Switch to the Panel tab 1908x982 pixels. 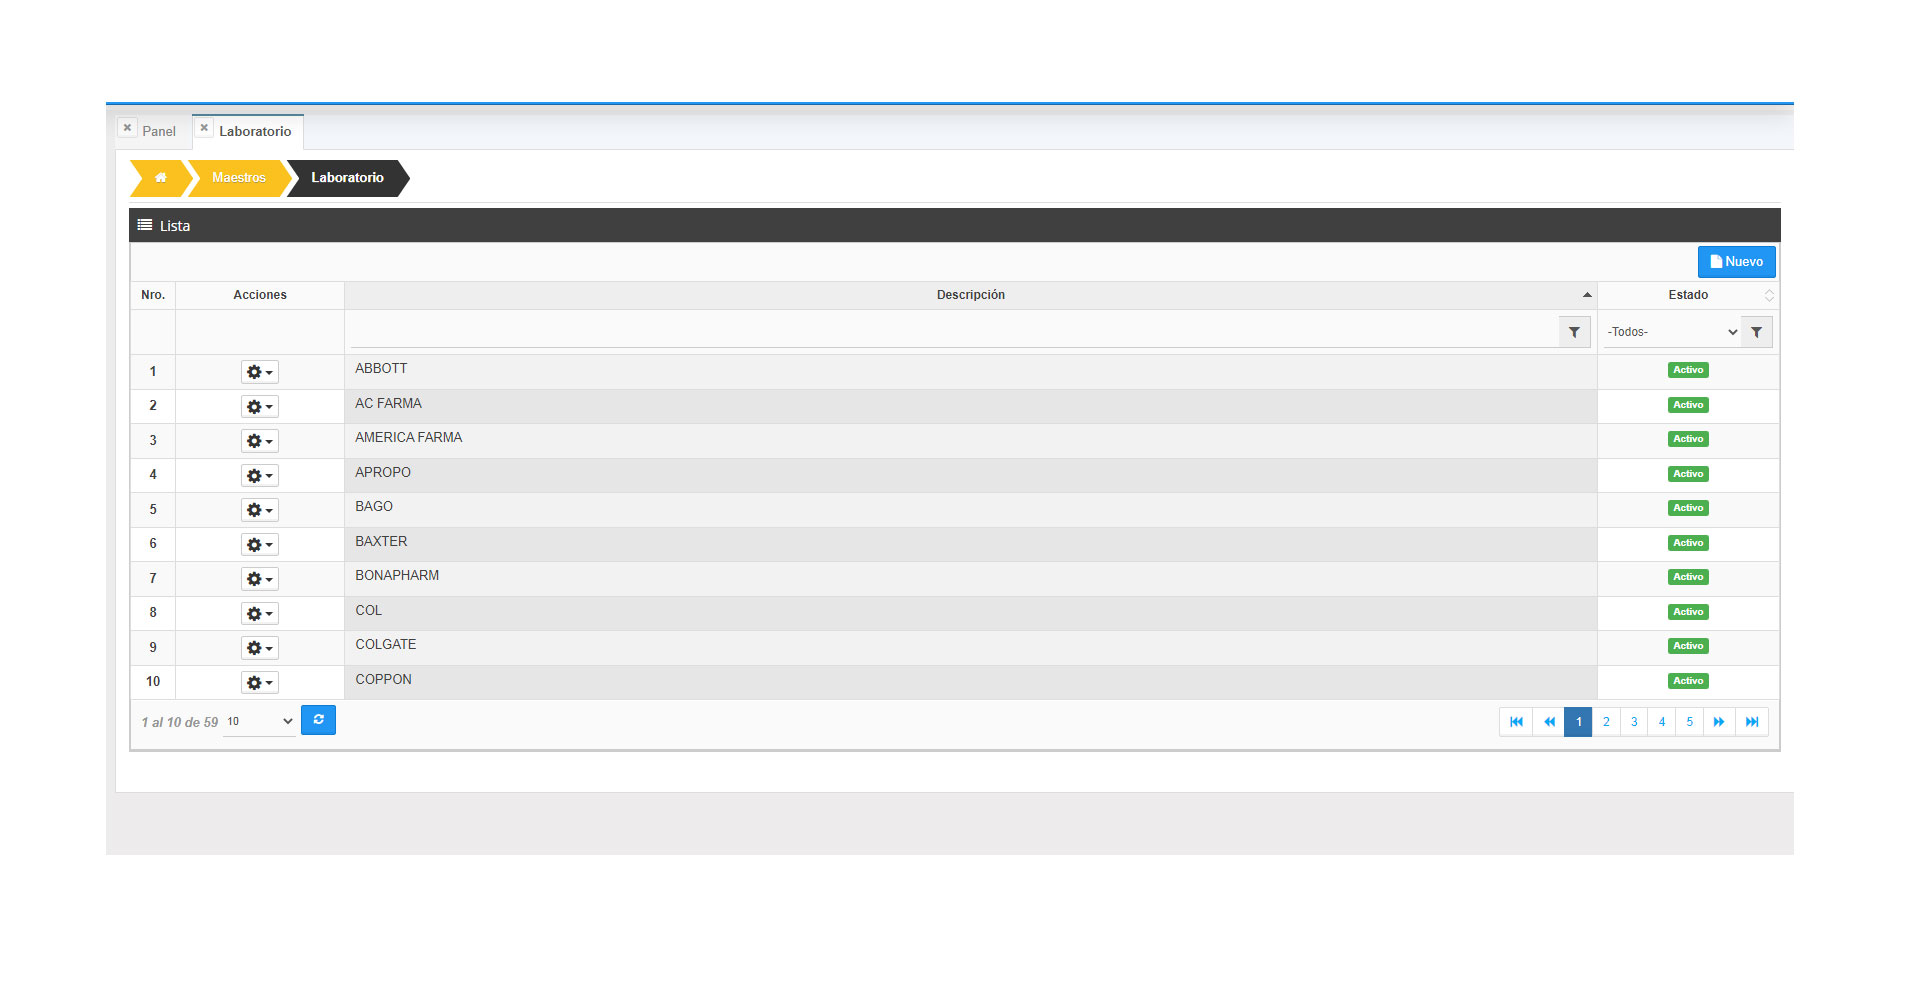pos(159,131)
